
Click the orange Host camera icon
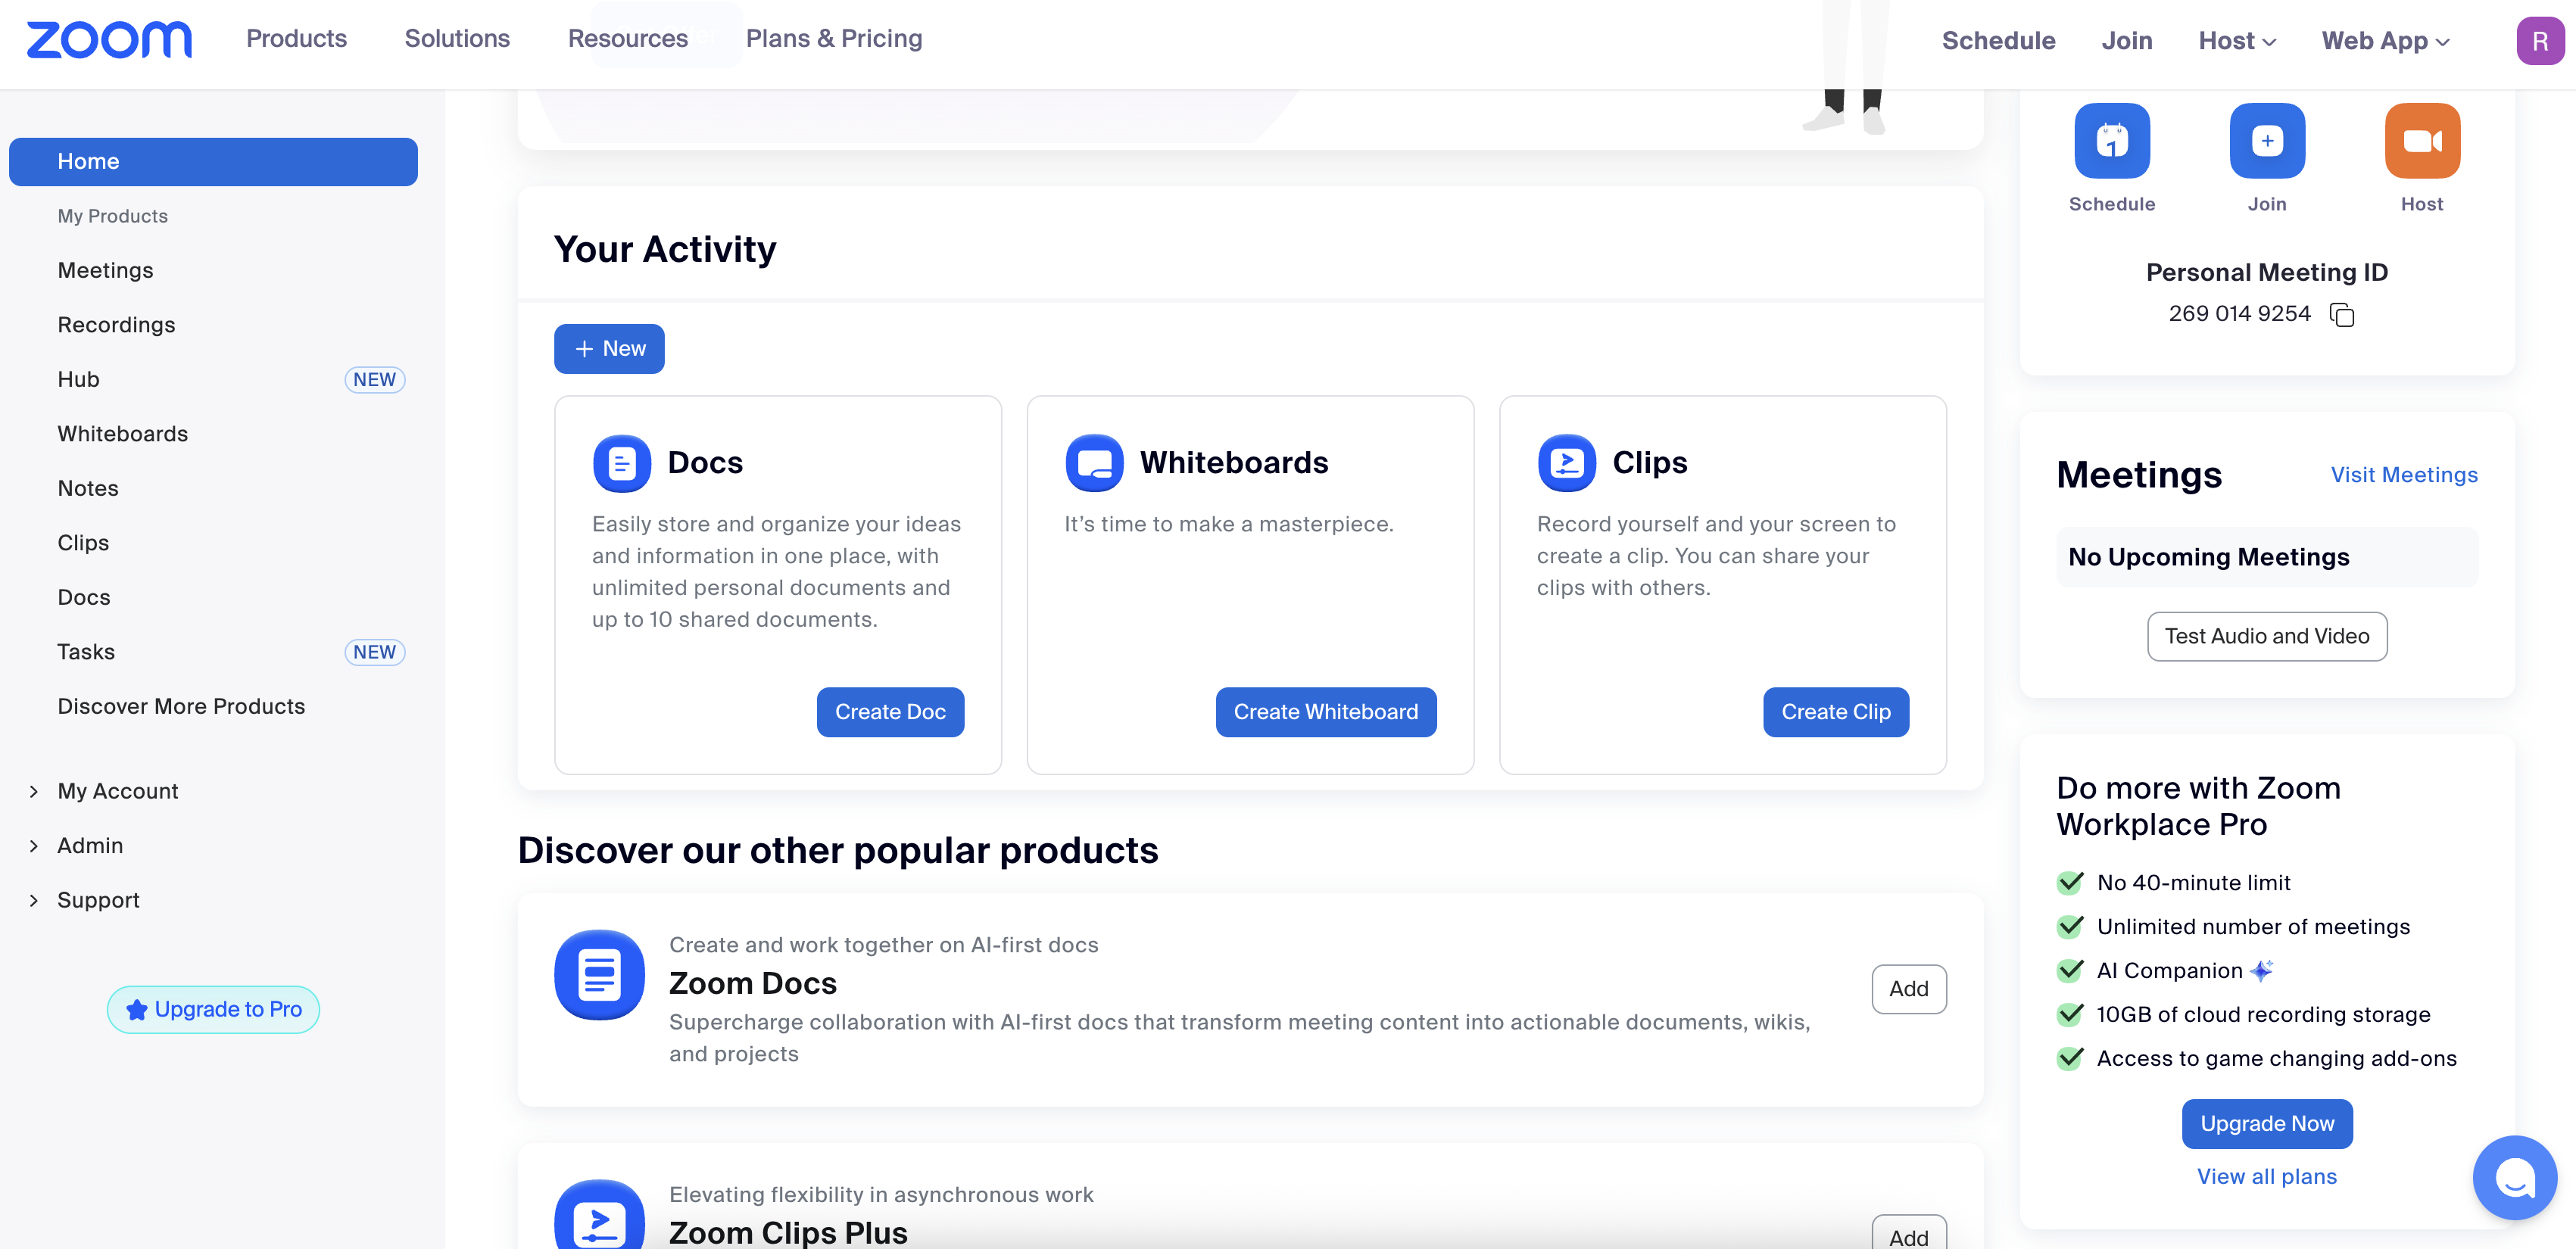[2421, 141]
